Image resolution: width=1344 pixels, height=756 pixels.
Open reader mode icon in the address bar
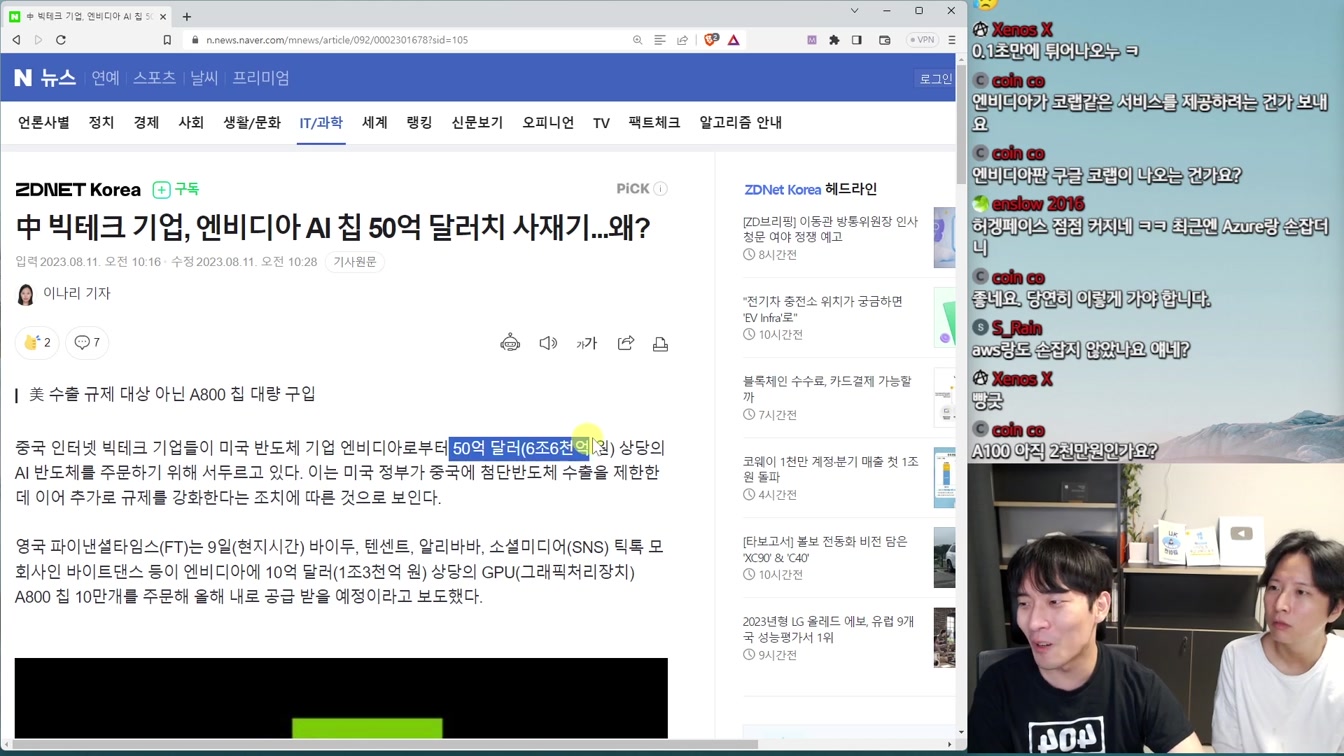click(660, 40)
